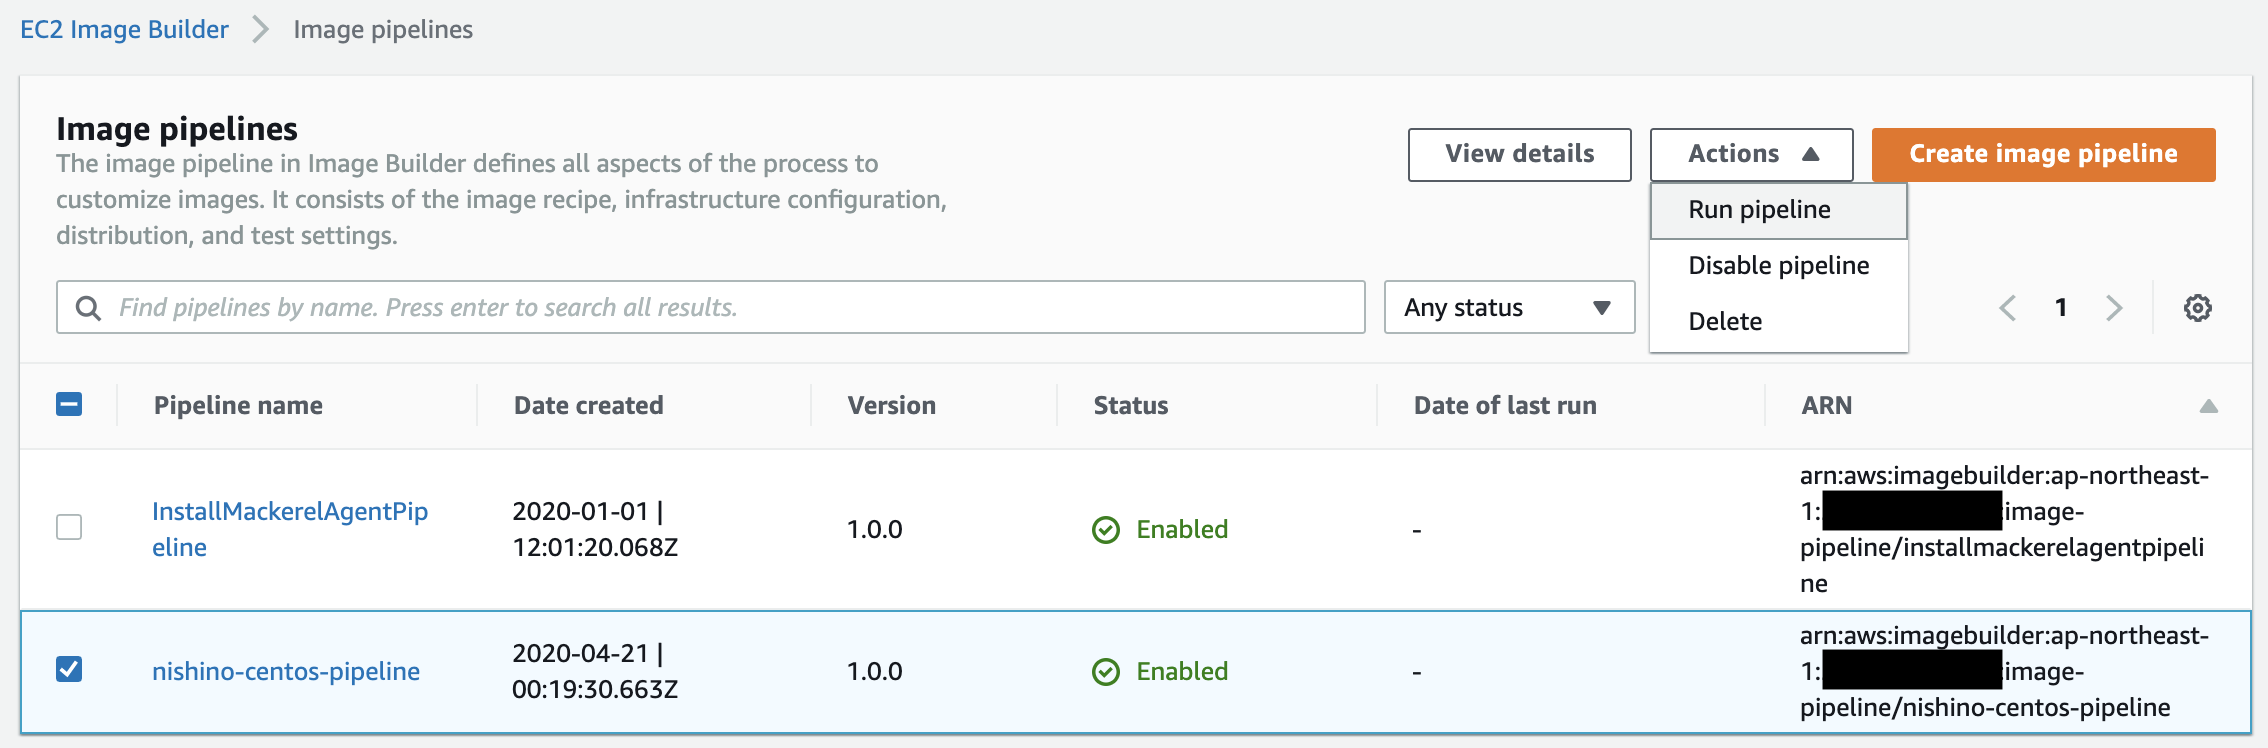This screenshot has height=748, width=2268.
Task: Click the ARN column header label
Action: [1826, 406]
